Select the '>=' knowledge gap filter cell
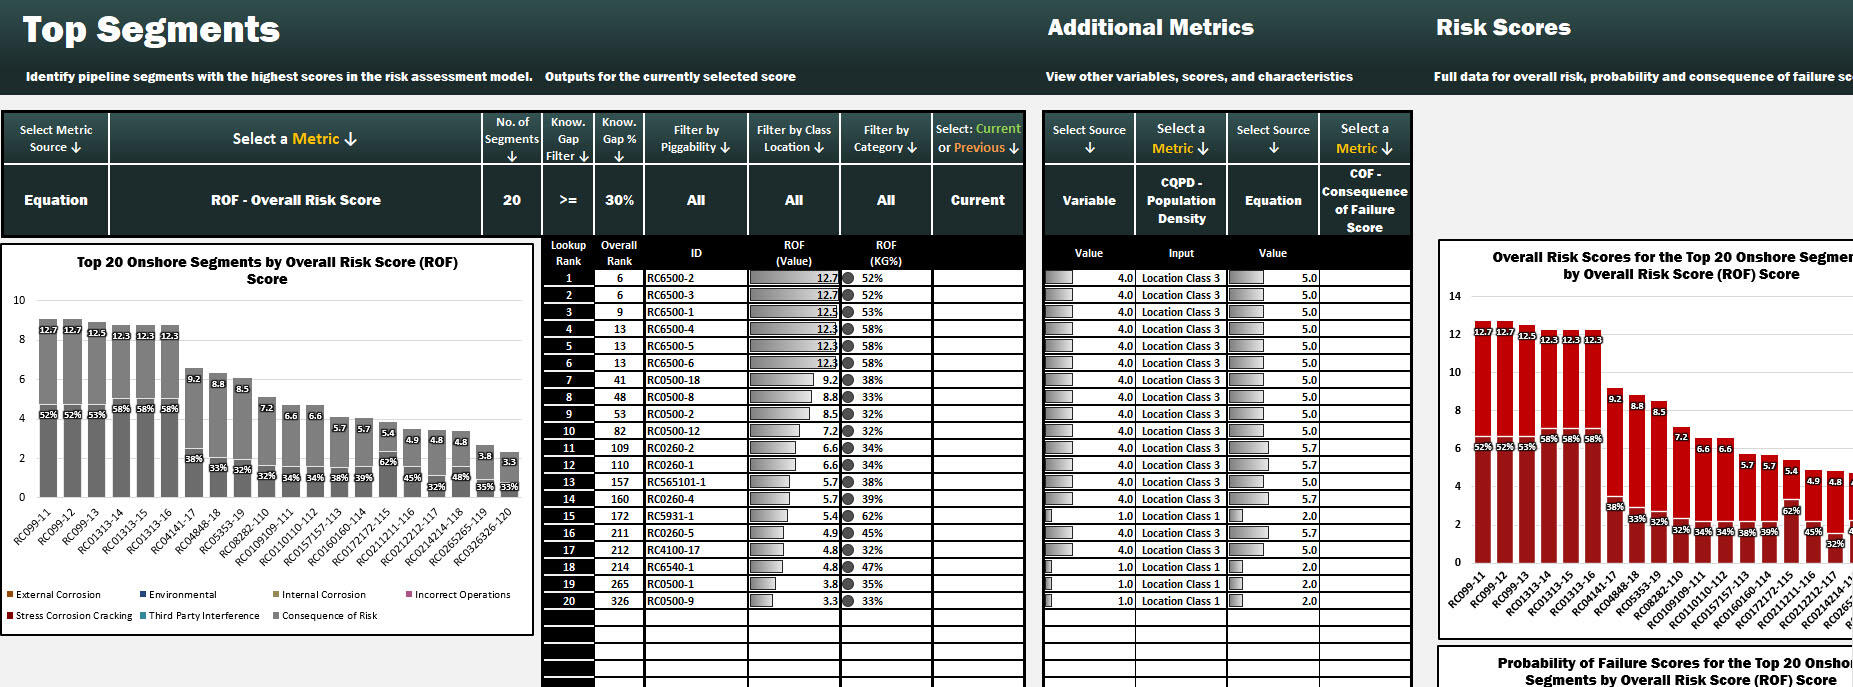This screenshot has height=687, width=1853. click(x=567, y=200)
